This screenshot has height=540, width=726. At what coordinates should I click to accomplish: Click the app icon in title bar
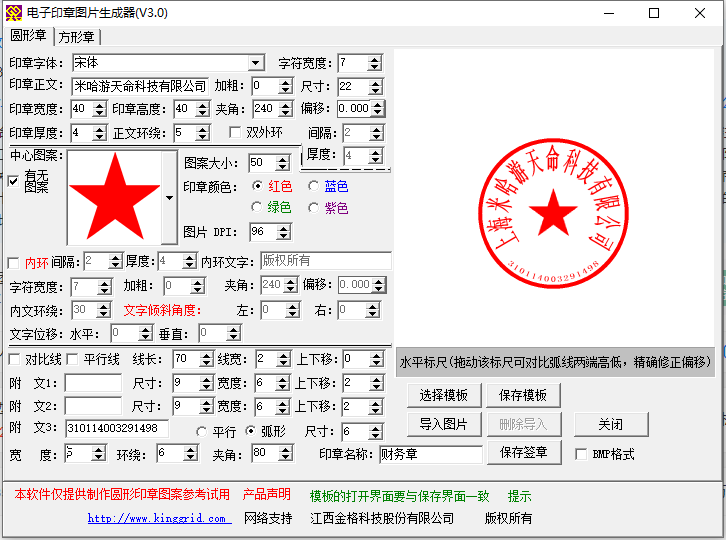[x=12, y=13]
